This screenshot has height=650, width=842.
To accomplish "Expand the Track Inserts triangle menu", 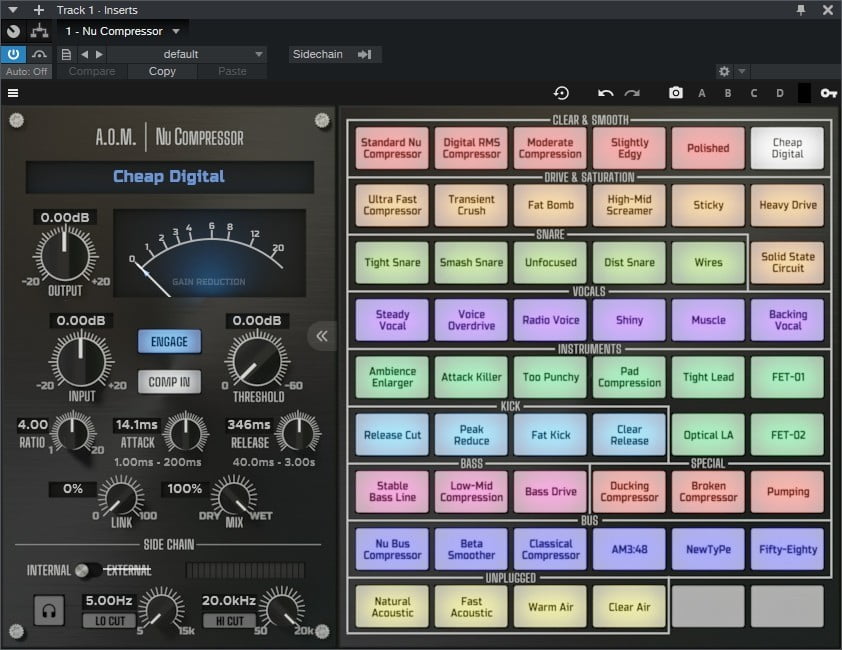I will tap(13, 10).
